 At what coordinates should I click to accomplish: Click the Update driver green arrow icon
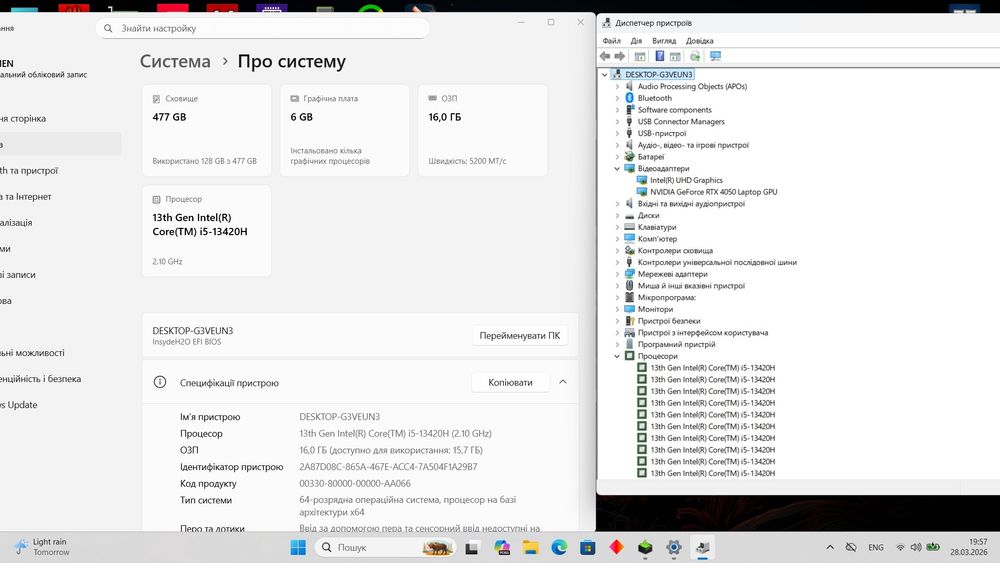click(x=695, y=56)
